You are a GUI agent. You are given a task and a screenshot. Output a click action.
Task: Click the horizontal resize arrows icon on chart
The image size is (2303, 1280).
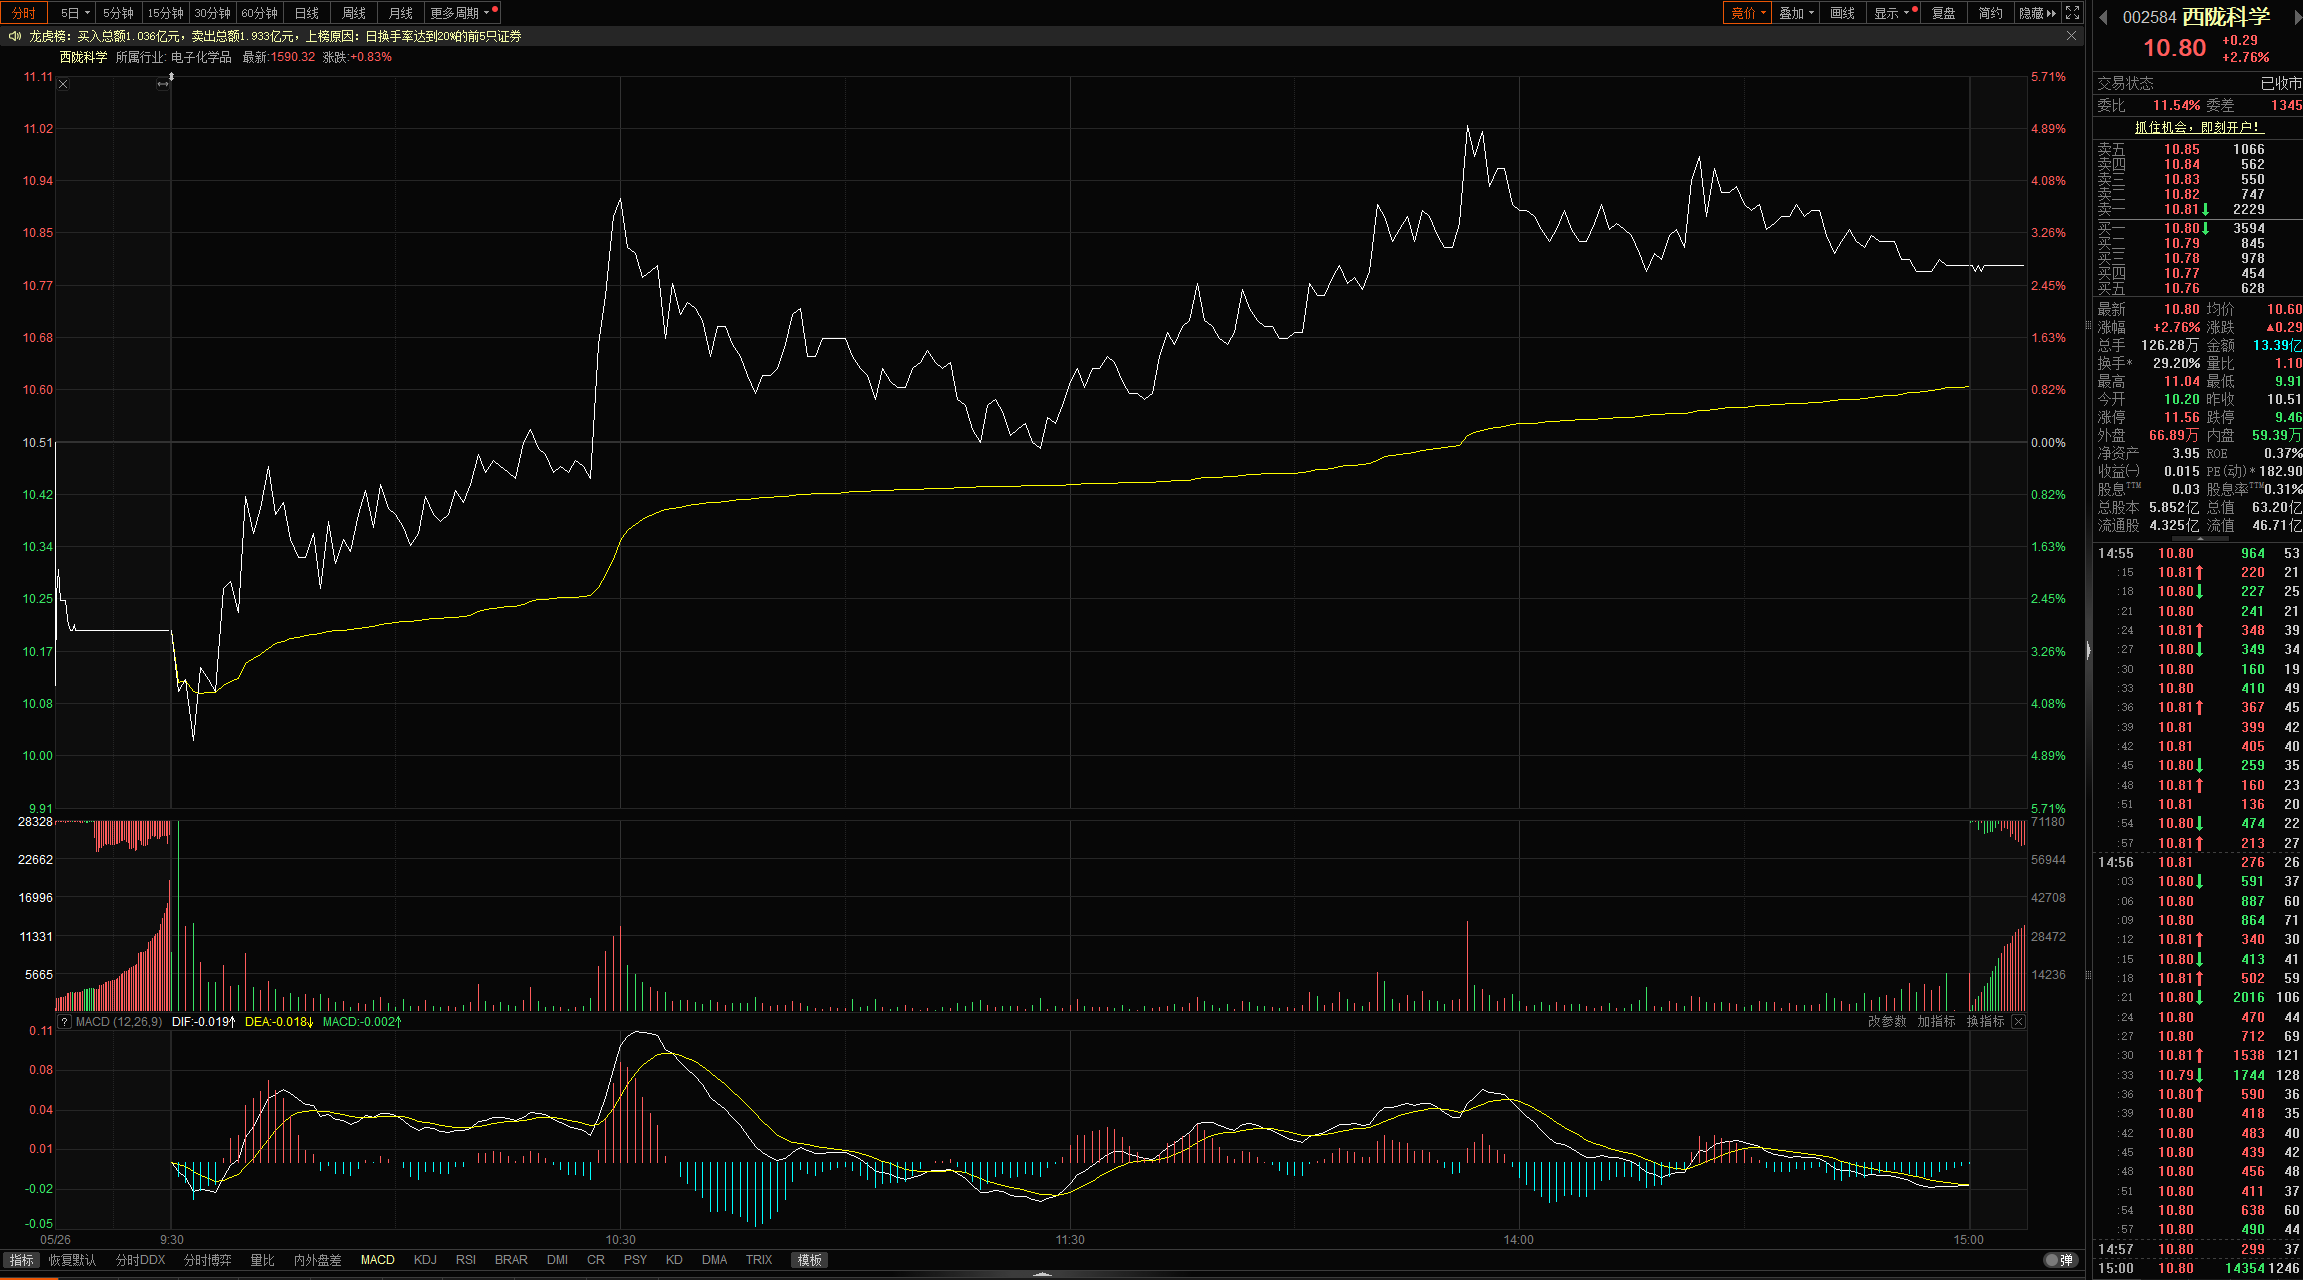coord(163,85)
